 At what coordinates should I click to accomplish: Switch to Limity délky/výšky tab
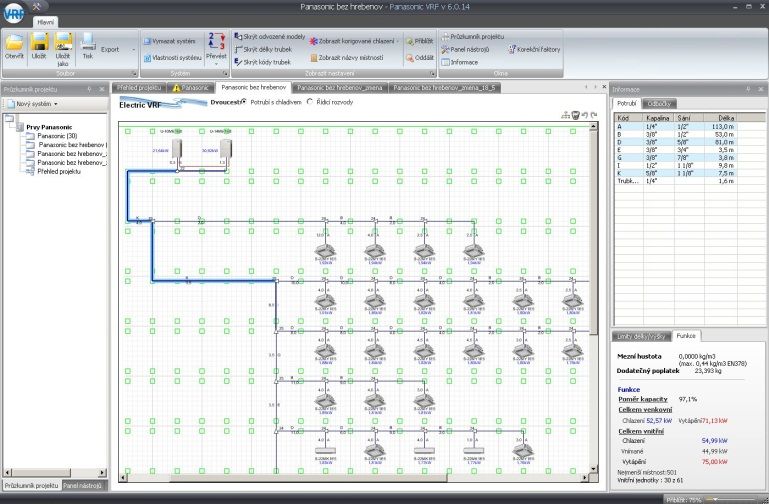(x=641, y=336)
